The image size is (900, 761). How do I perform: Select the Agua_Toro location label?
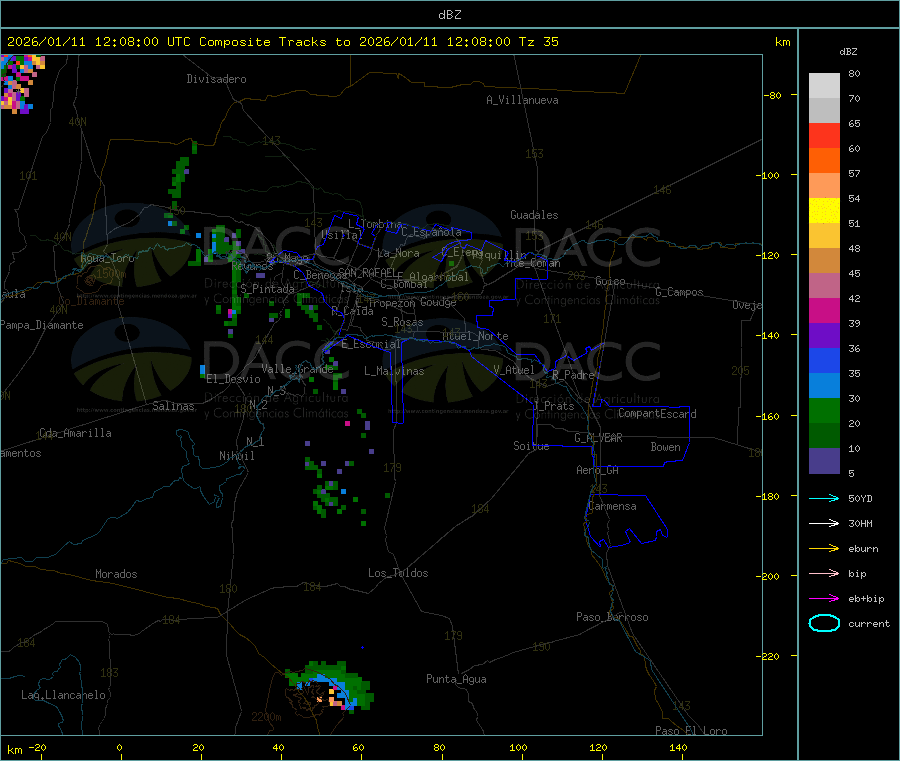tap(107, 258)
